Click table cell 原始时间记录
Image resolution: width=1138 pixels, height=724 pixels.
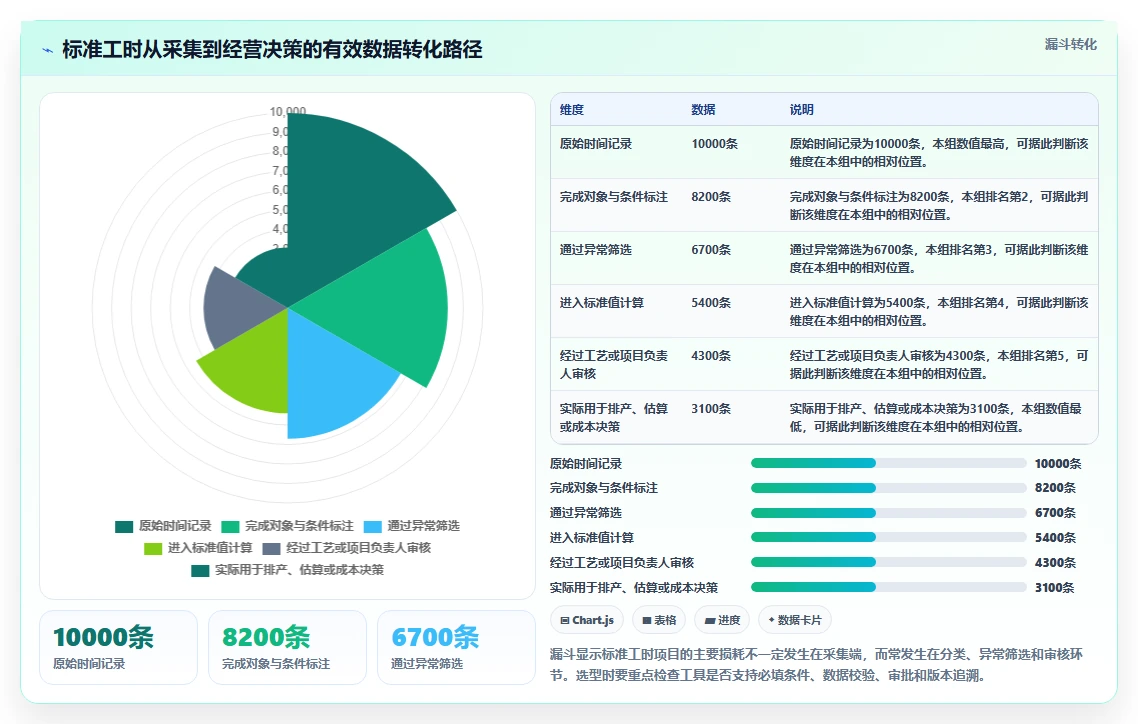click(596, 144)
